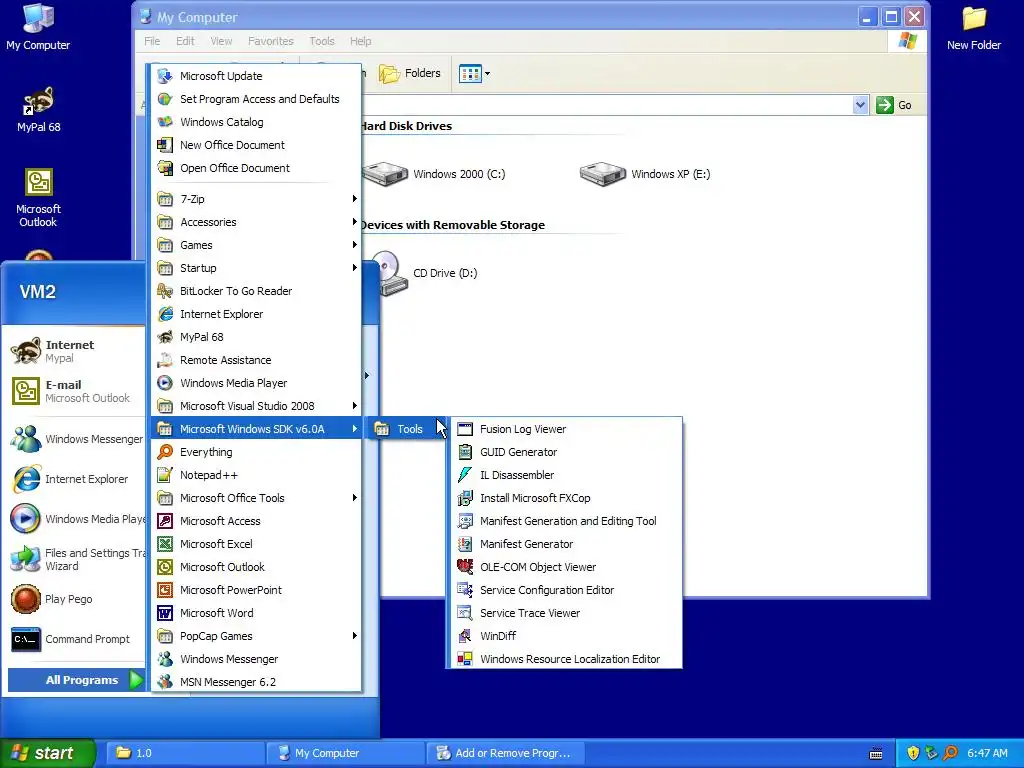Toggle the Folders pane button
This screenshot has height=768, width=1024.
409,73
